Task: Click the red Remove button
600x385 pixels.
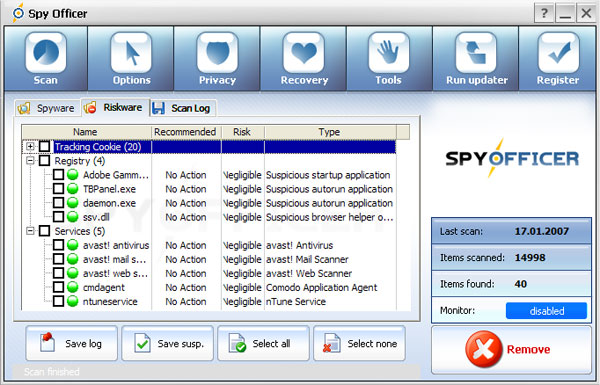Action: tap(511, 349)
